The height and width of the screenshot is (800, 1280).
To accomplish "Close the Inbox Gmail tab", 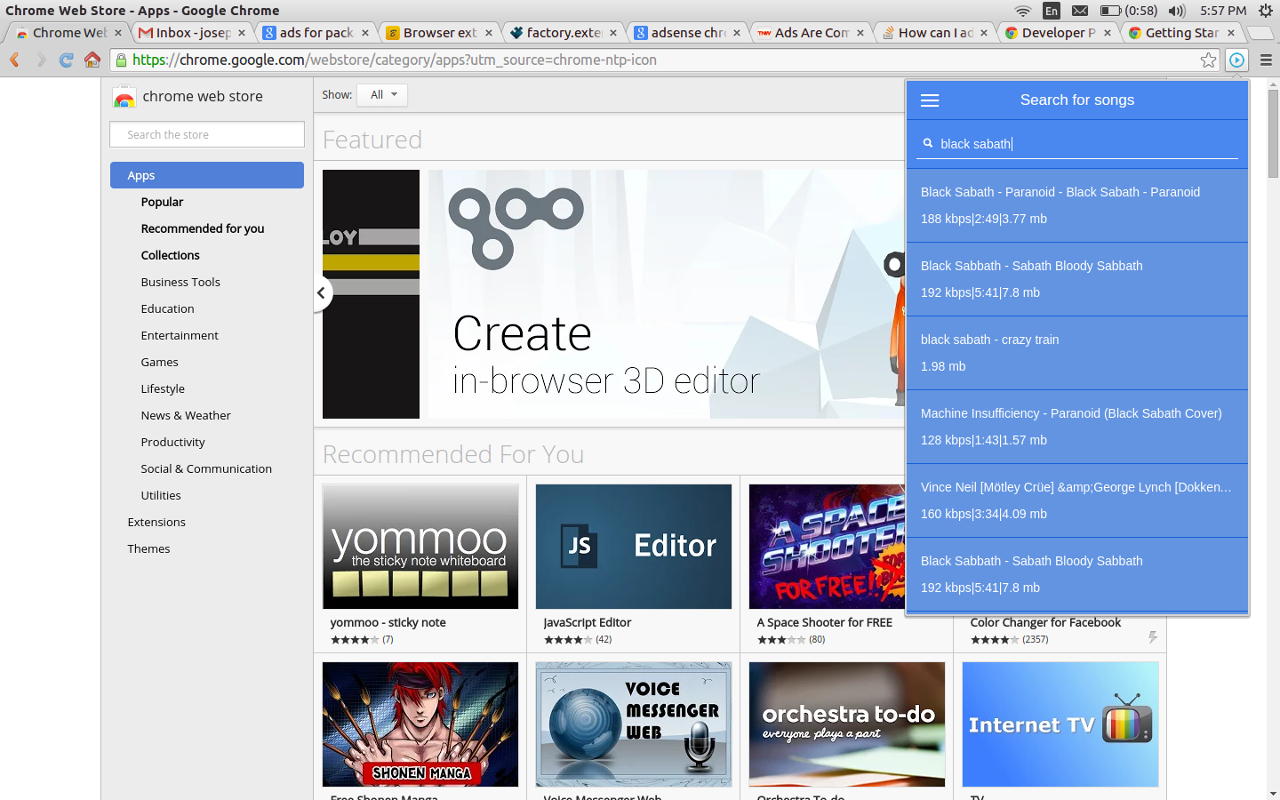I will pos(241,33).
